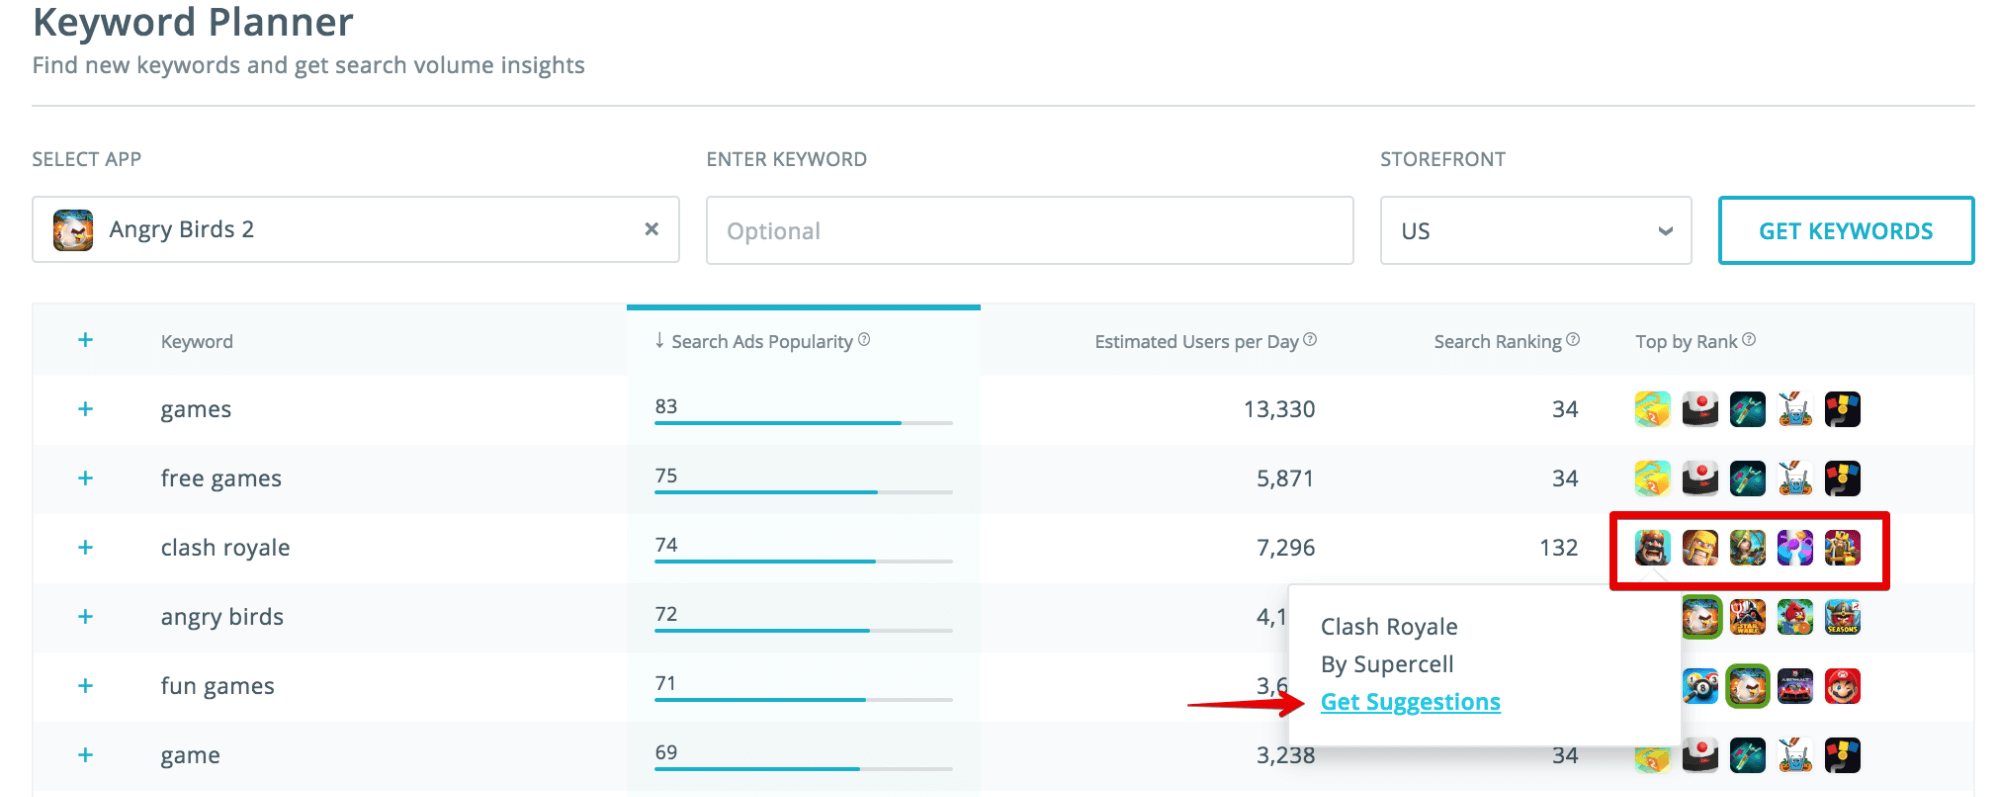Click Get Suggestions link in Clash Royale popup

(x=1410, y=702)
